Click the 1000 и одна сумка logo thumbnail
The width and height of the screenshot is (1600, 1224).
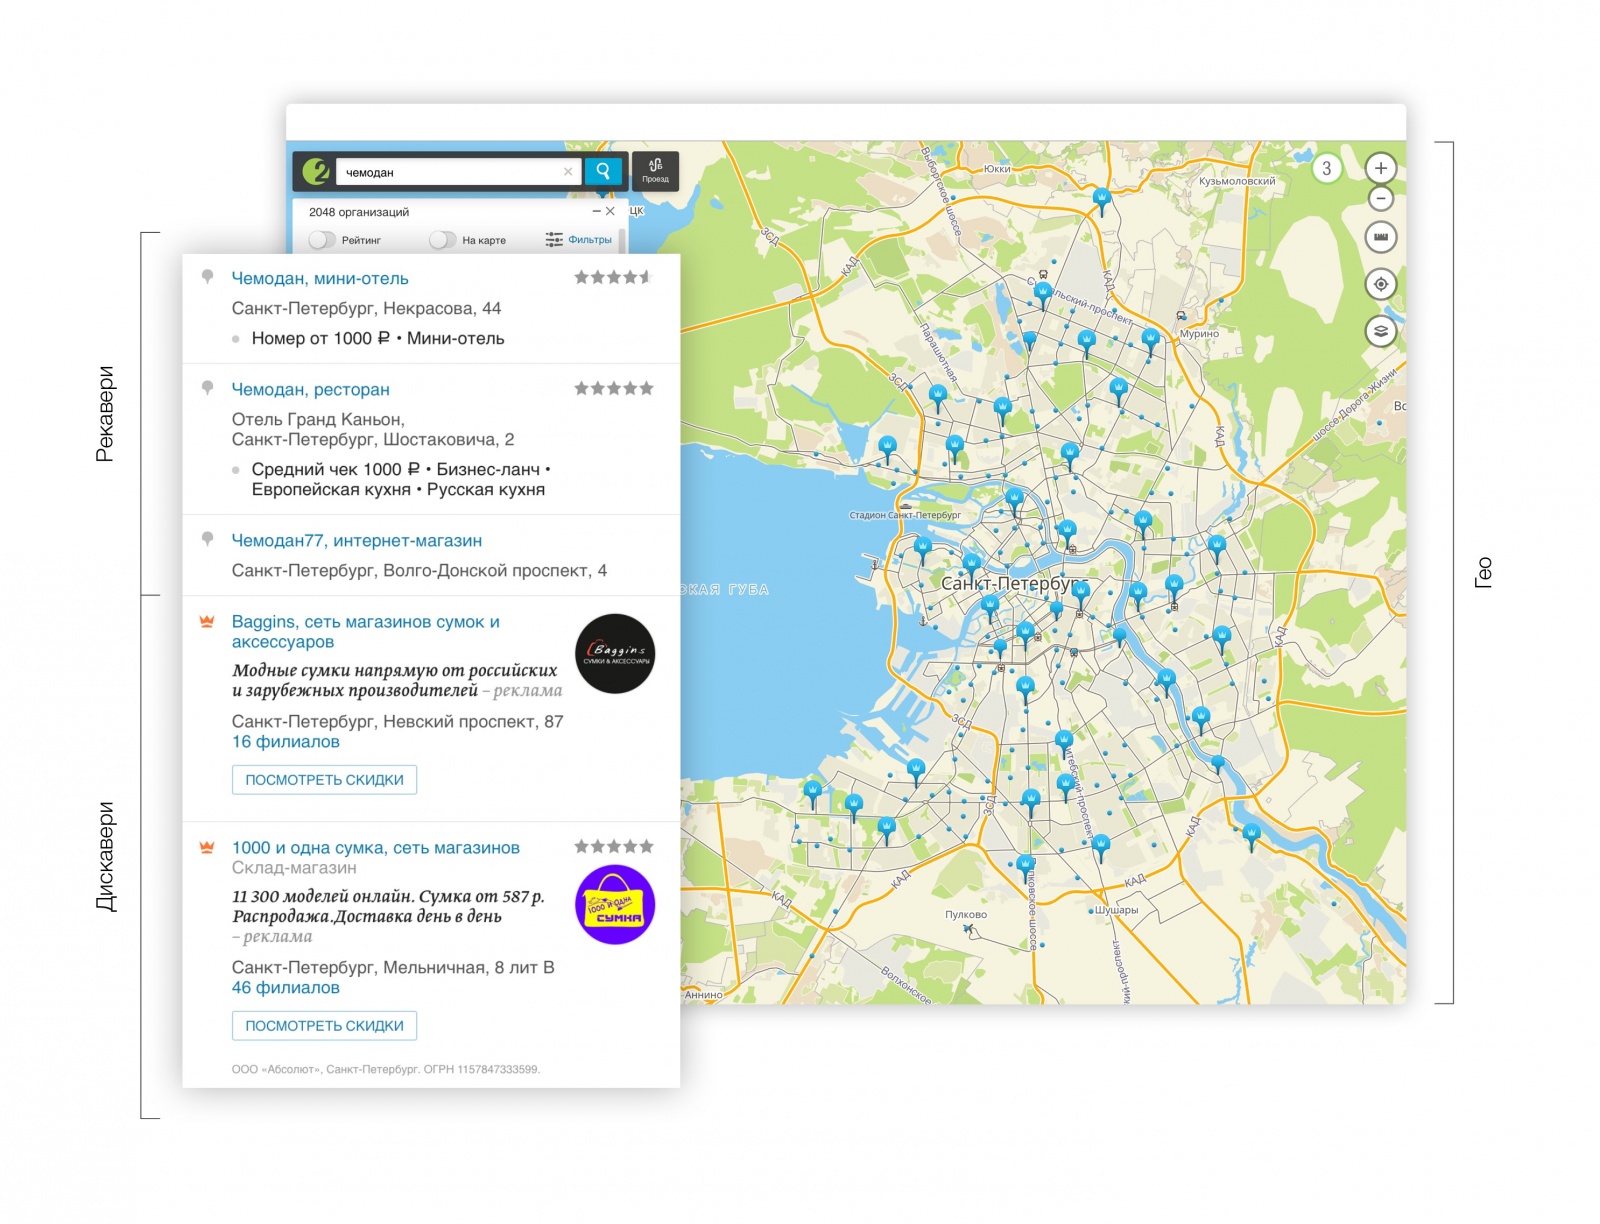pos(615,905)
